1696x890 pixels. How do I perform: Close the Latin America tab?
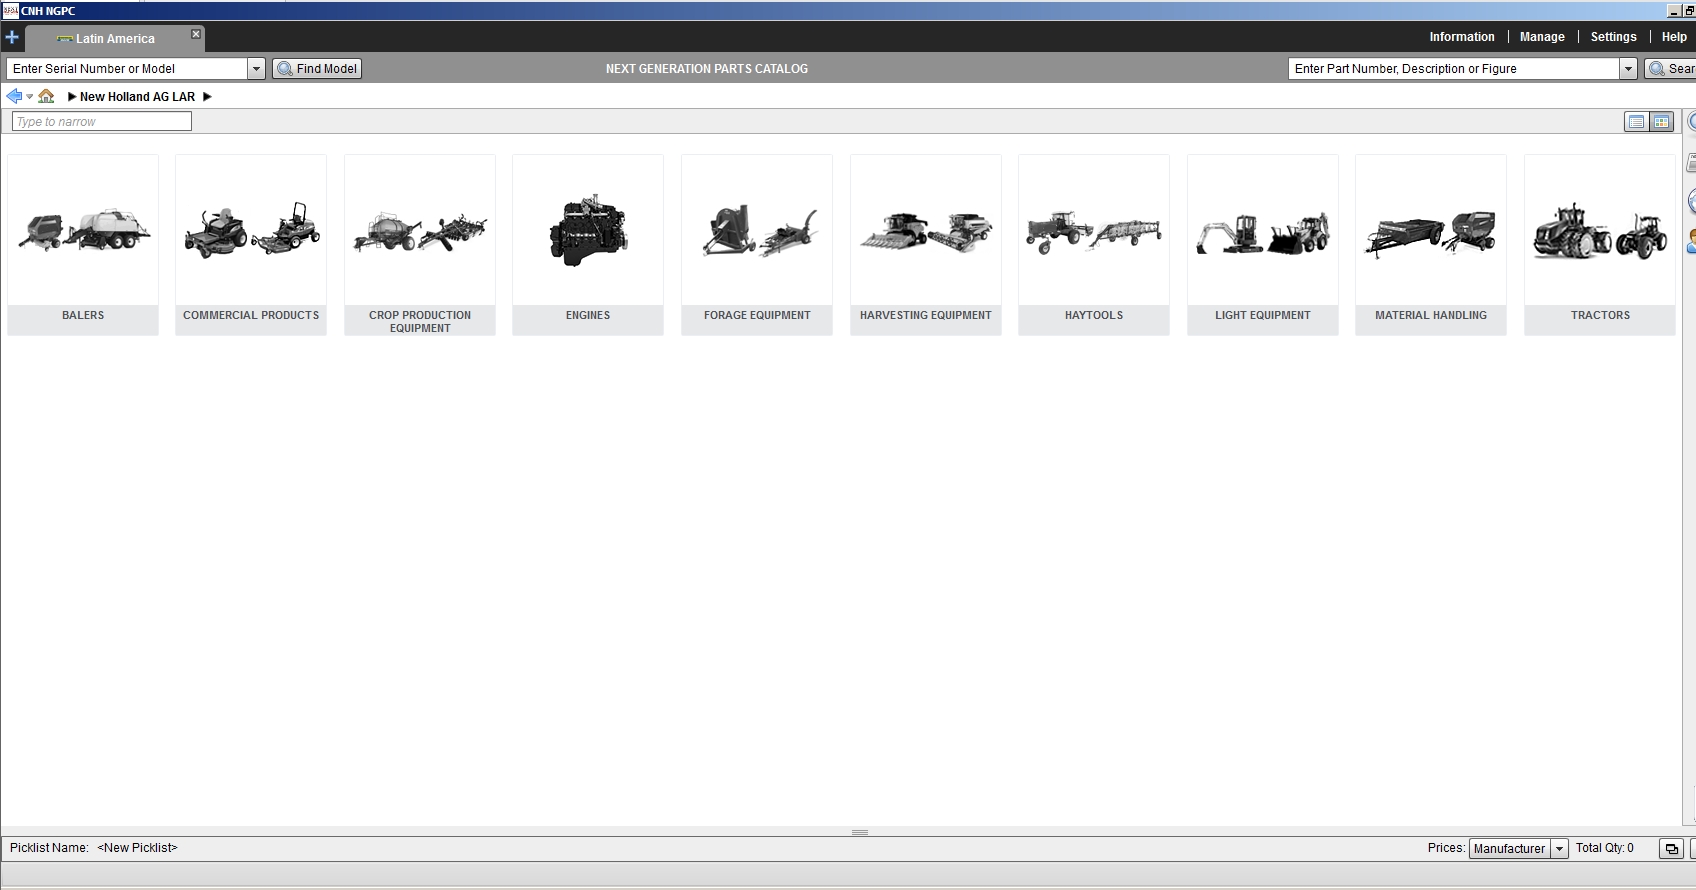[196, 34]
